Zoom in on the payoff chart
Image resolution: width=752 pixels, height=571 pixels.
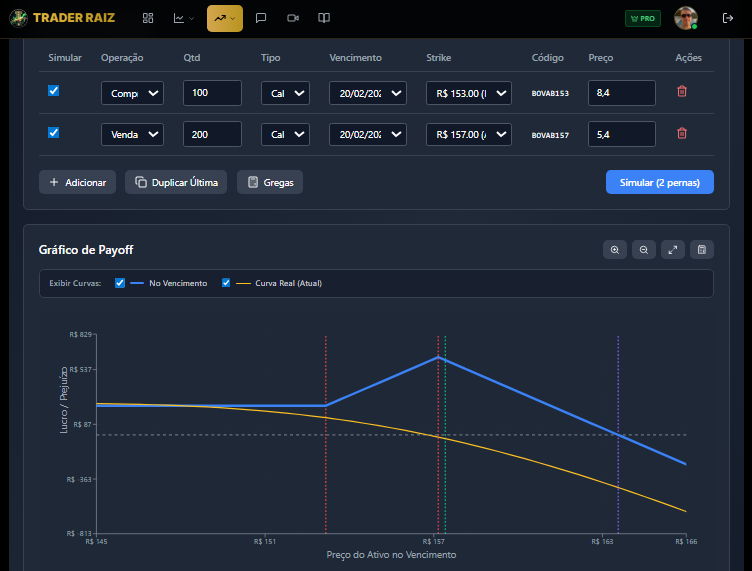[x=614, y=250]
